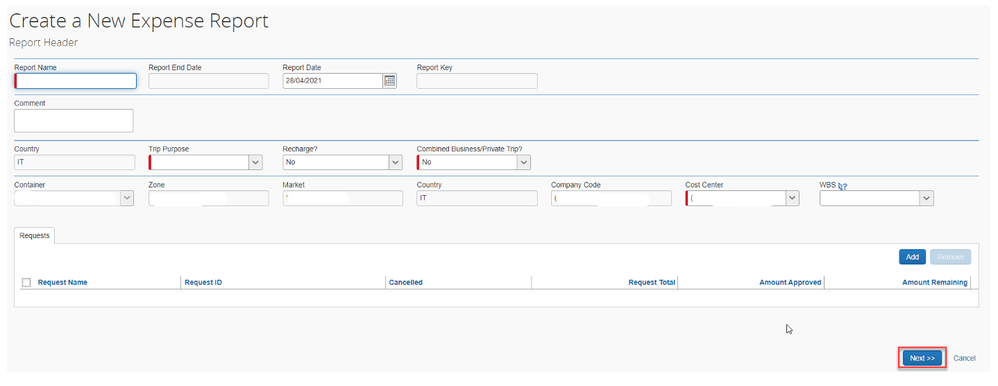This screenshot has width=998, height=386.
Task: Sort by Amount Remaining column
Action: [935, 282]
